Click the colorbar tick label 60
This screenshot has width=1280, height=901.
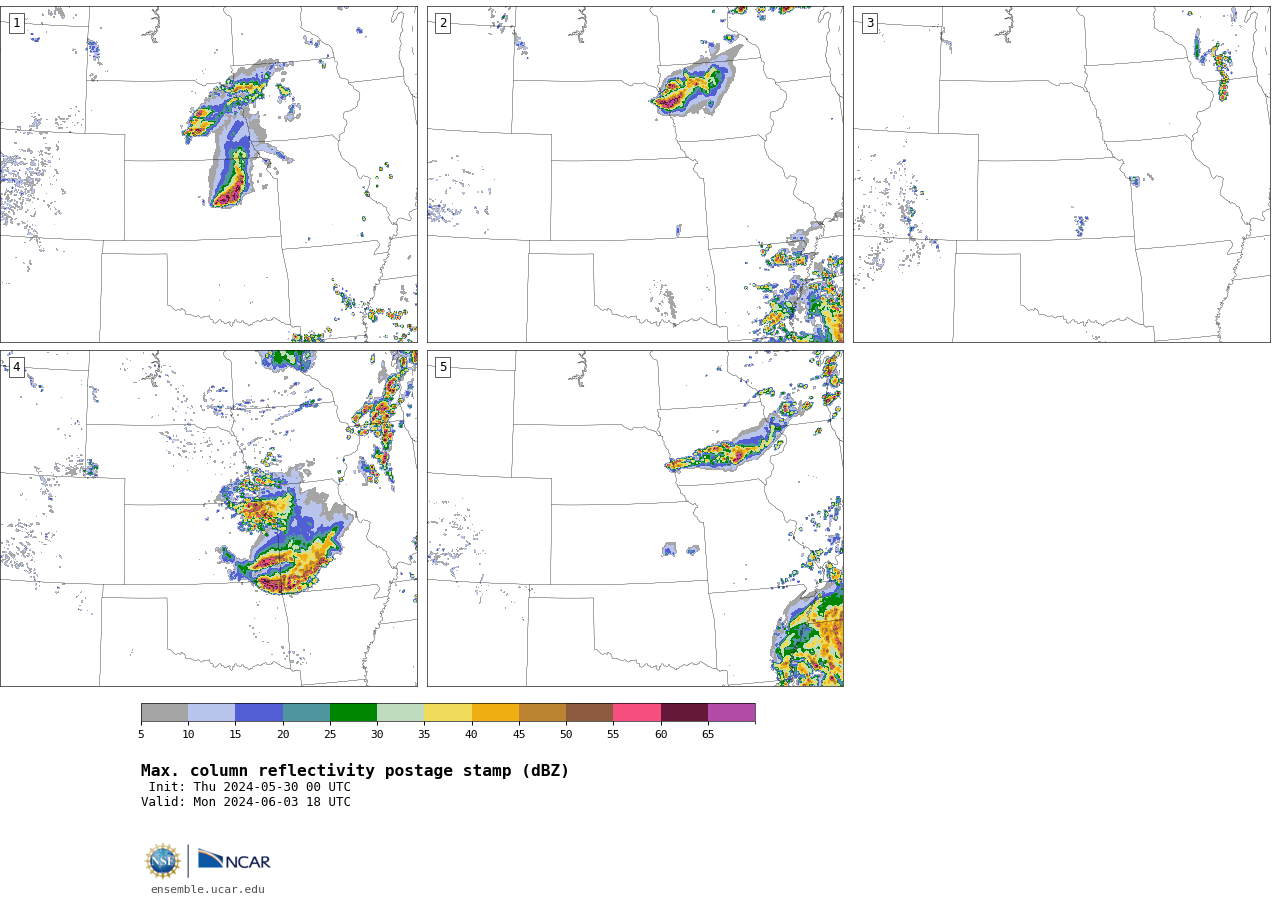pyautogui.click(x=661, y=735)
